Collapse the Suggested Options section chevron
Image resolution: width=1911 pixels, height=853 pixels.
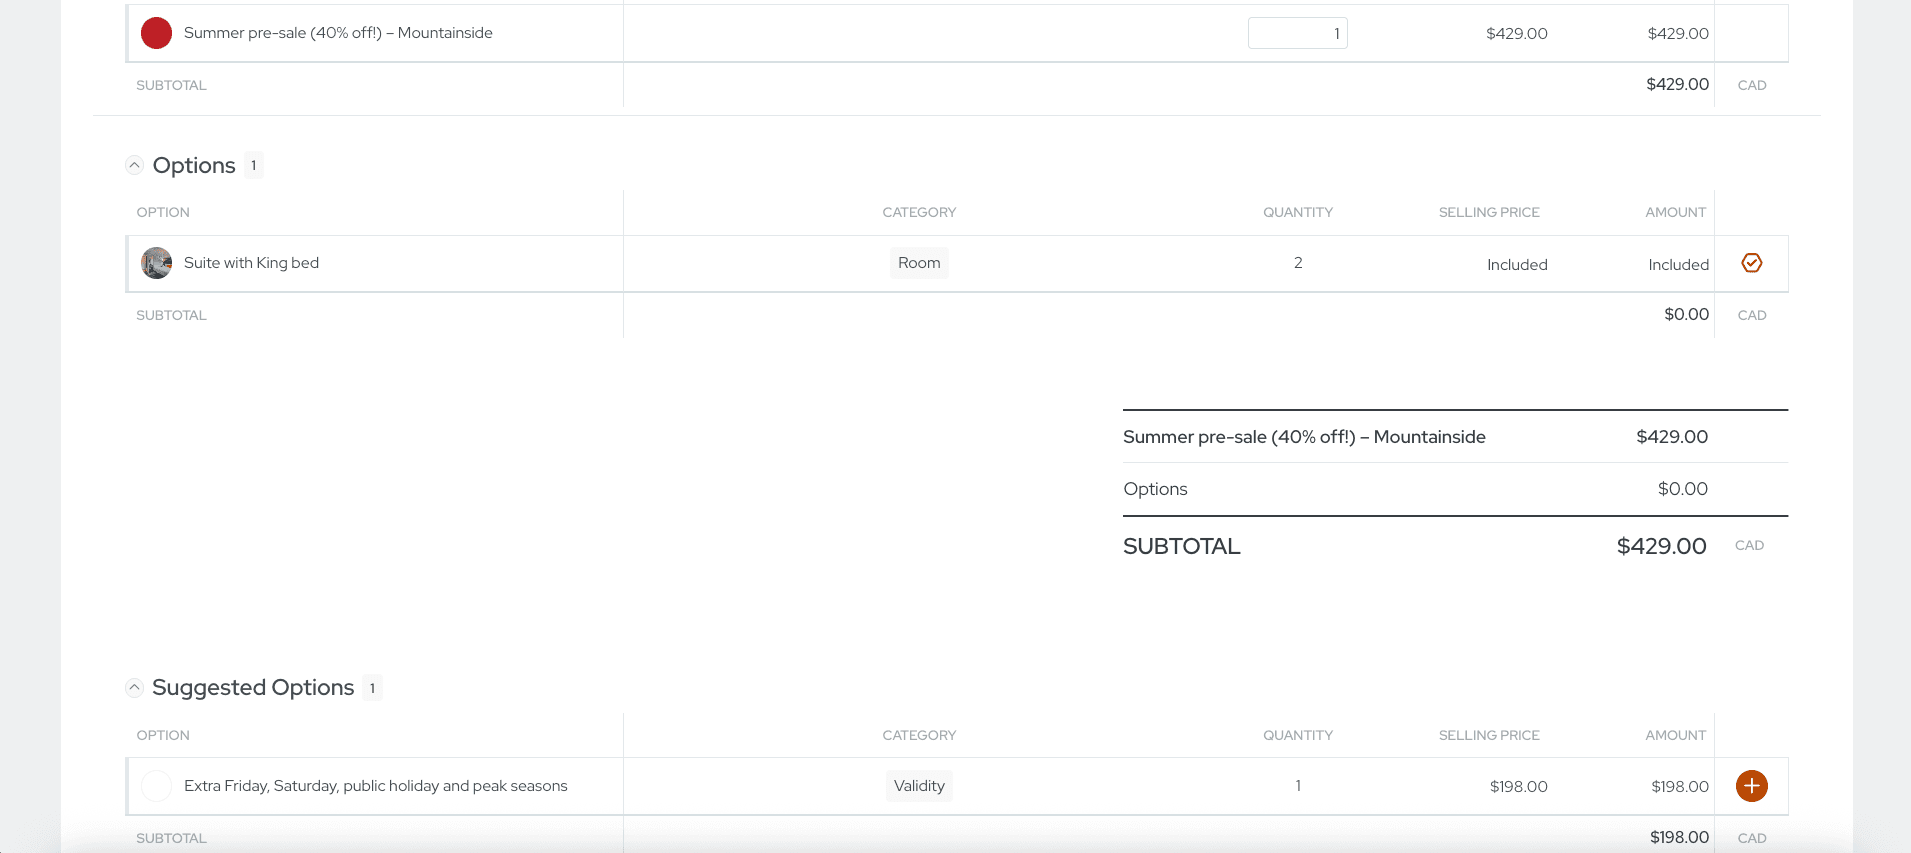tap(134, 687)
